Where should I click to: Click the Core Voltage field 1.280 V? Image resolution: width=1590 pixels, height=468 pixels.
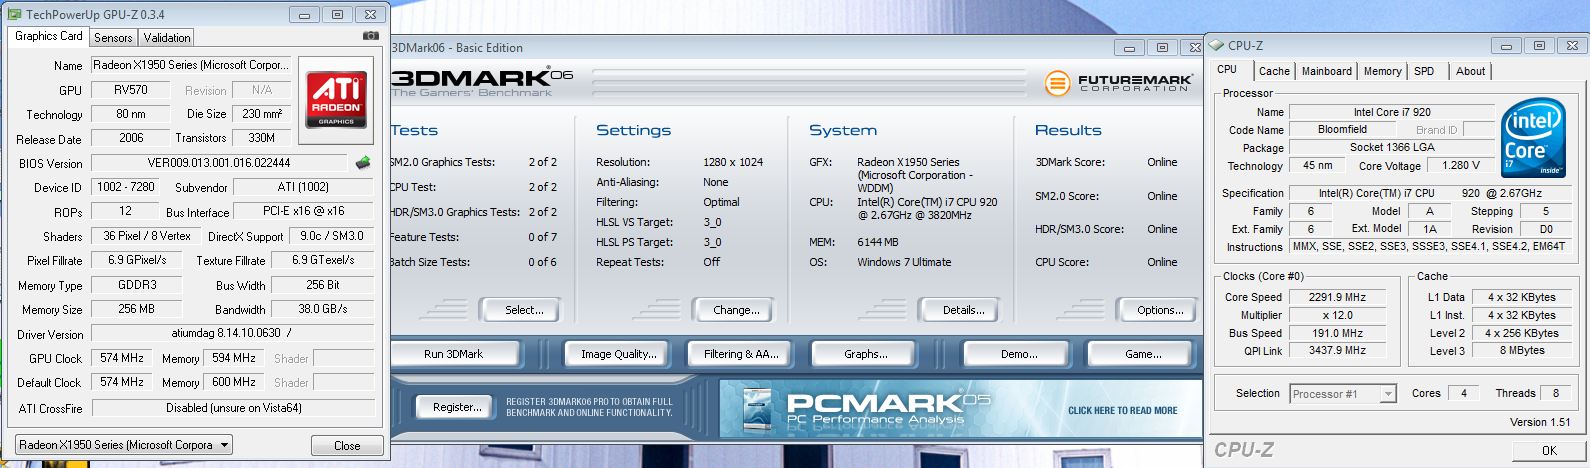point(1461,165)
